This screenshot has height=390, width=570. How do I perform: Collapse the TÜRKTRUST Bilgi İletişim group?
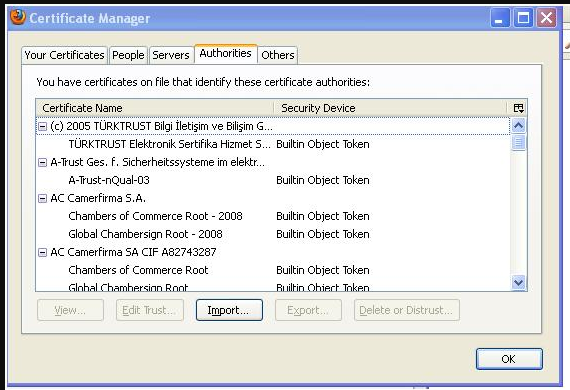43,126
